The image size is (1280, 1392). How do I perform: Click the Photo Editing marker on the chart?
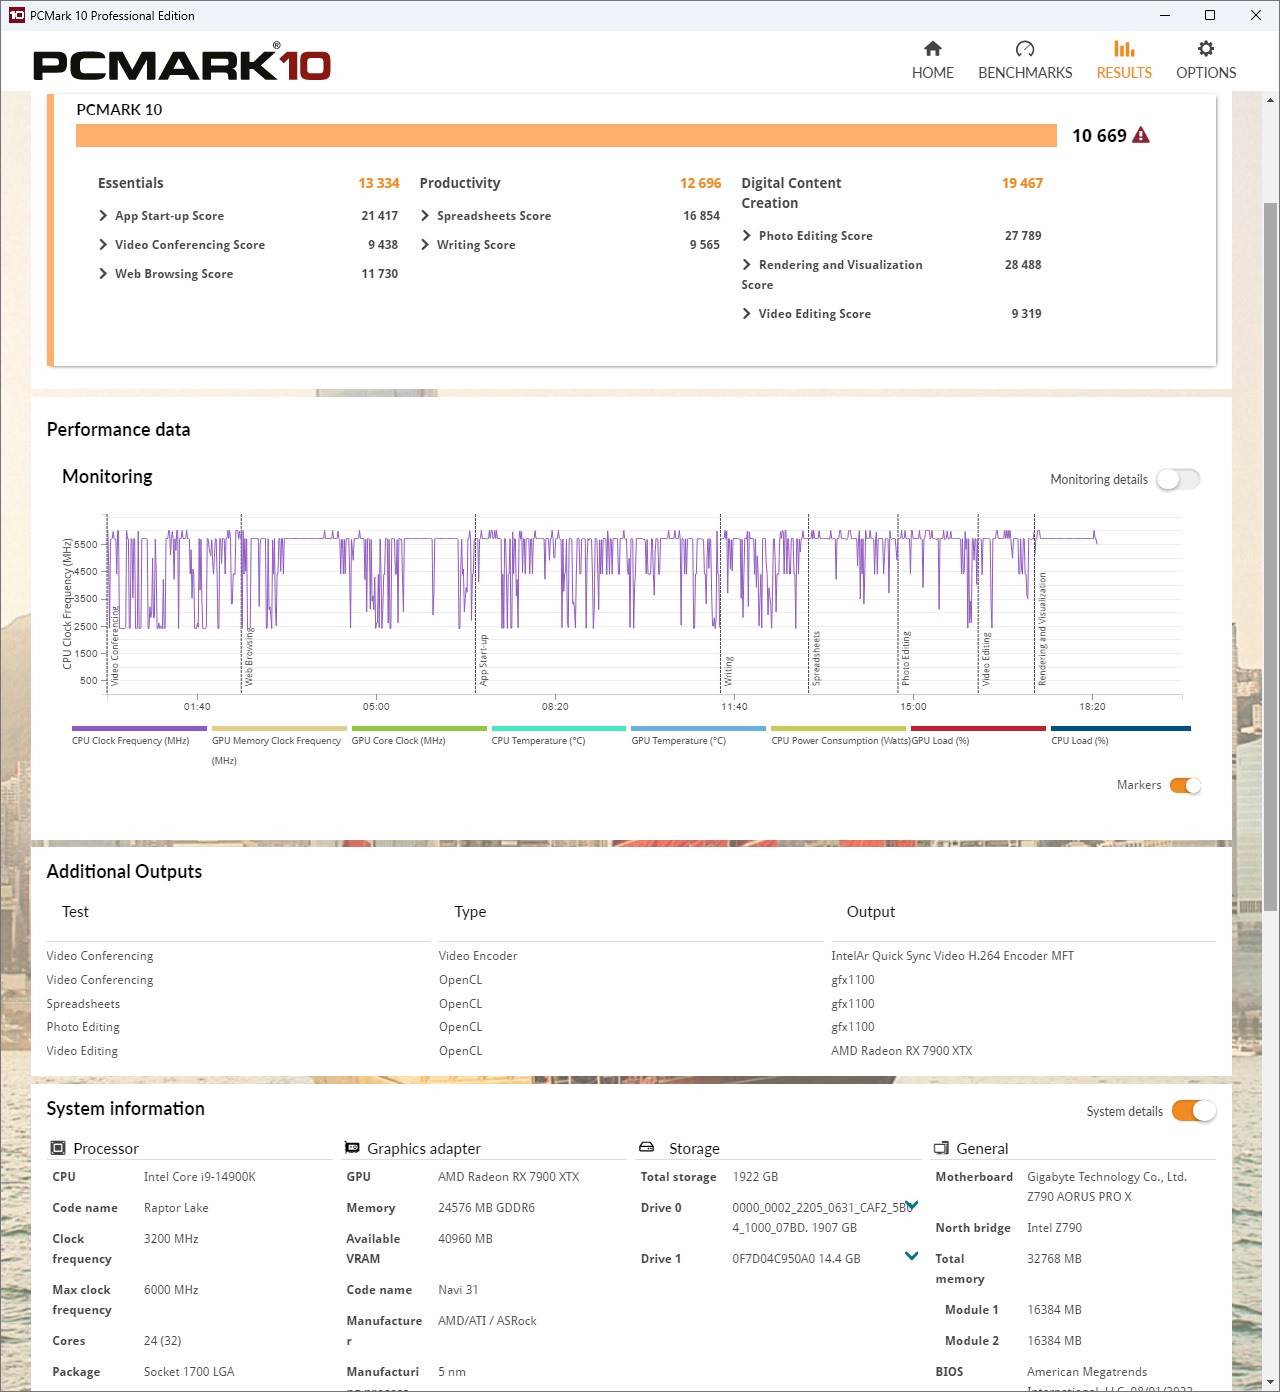905,658
